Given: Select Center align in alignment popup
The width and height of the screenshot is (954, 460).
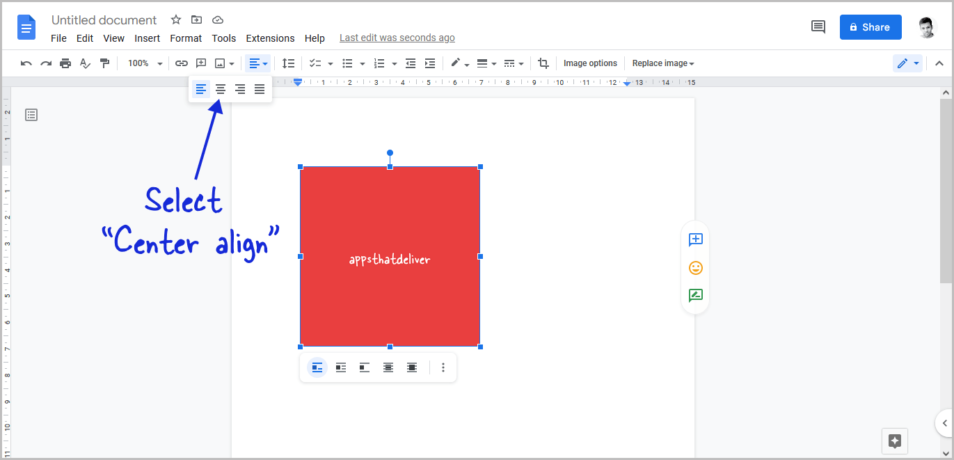Looking at the screenshot, I should tap(220, 89).
